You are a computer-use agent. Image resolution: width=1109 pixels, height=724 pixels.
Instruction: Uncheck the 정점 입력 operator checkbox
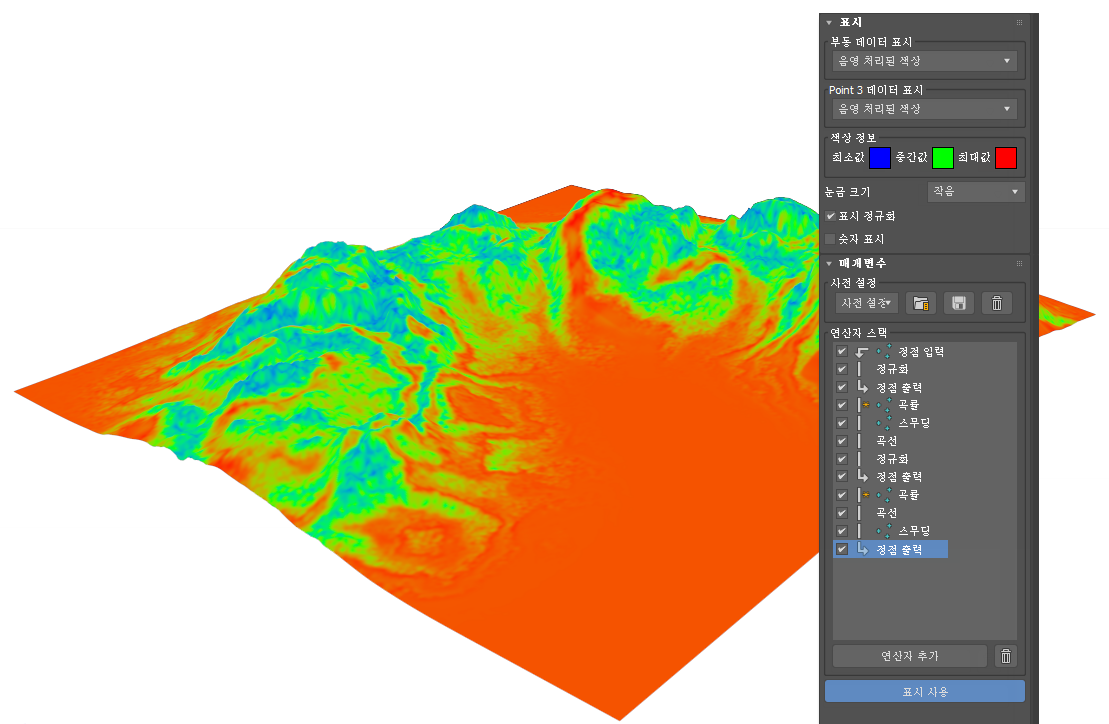point(842,351)
